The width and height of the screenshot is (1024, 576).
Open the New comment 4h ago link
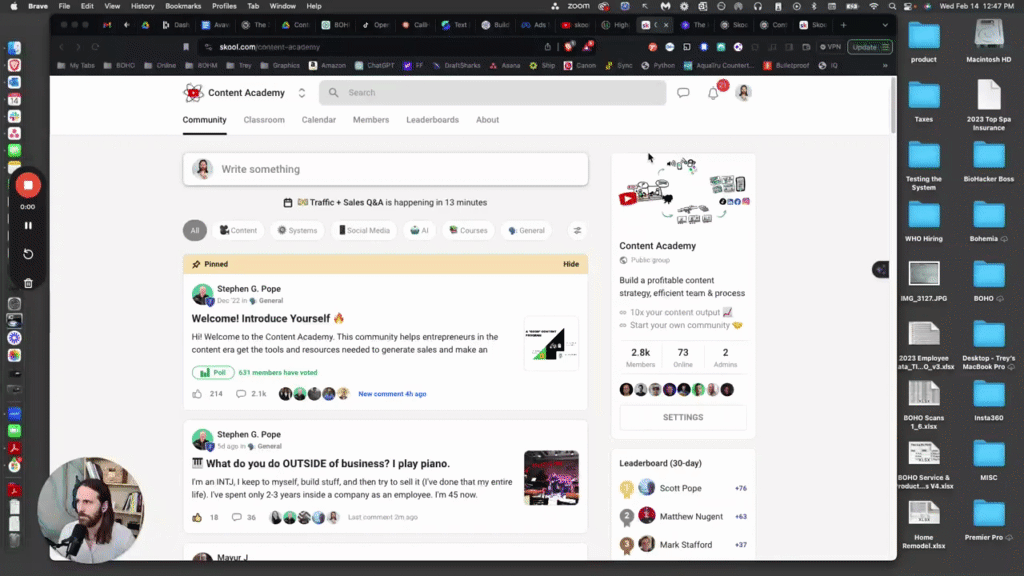point(392,394)
